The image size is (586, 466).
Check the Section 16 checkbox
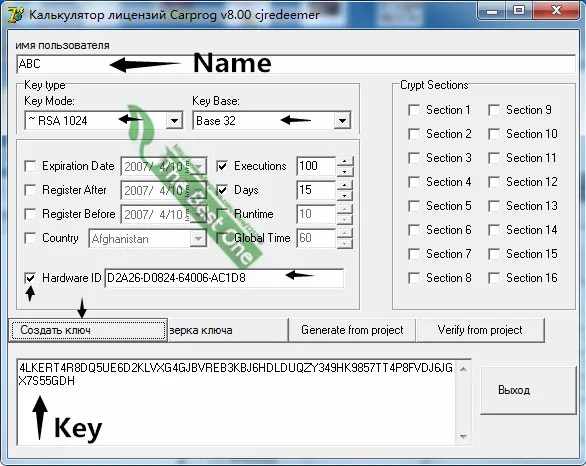[x=494, y=278]
